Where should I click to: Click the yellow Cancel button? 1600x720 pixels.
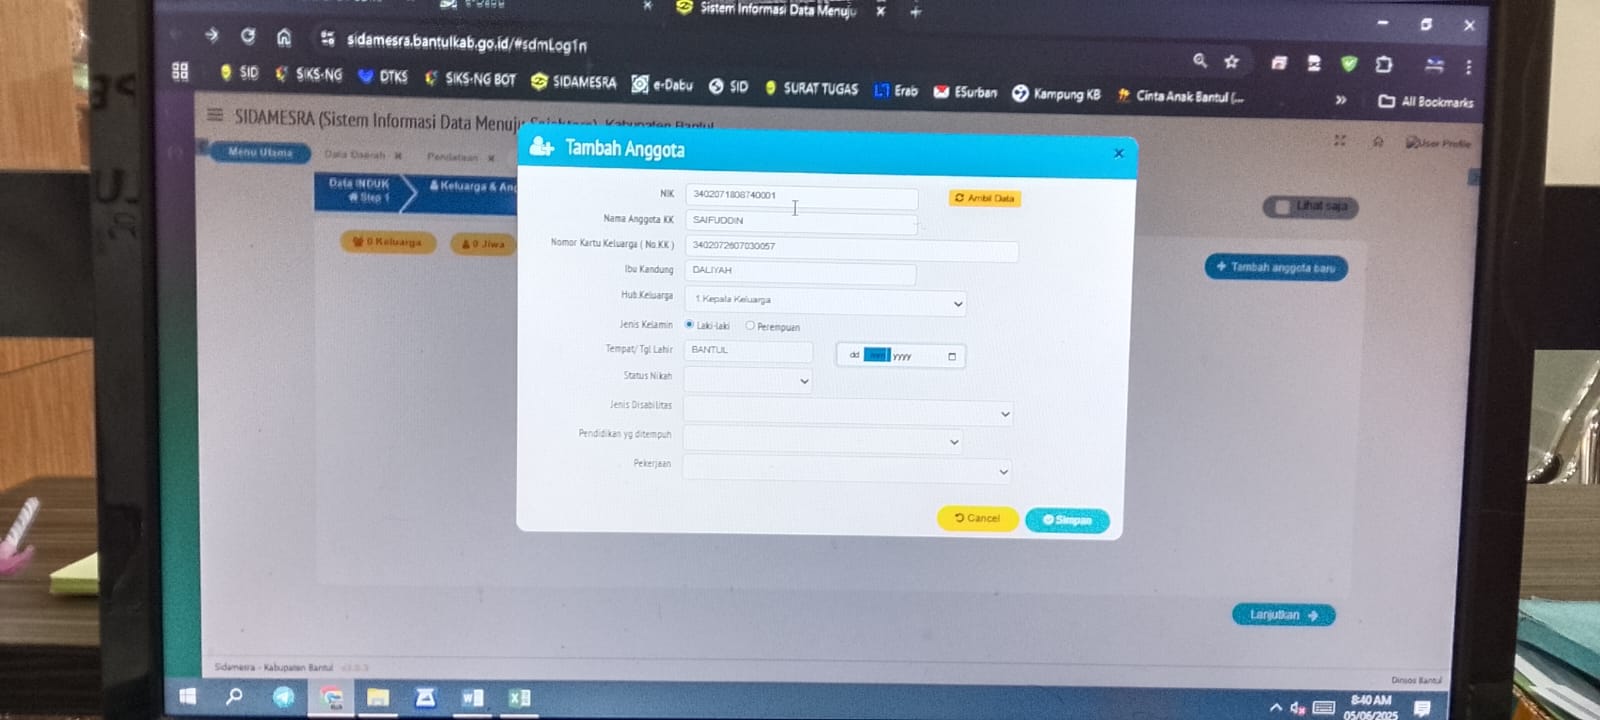point(977,518)
